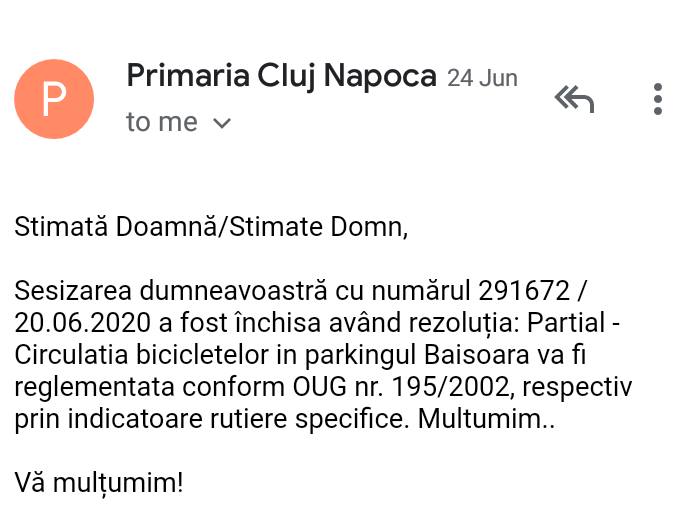The width and height of the screenshot is (684, 525).
Task: Click the word 'Partial' in the resolution
Action: pos(566,323)
